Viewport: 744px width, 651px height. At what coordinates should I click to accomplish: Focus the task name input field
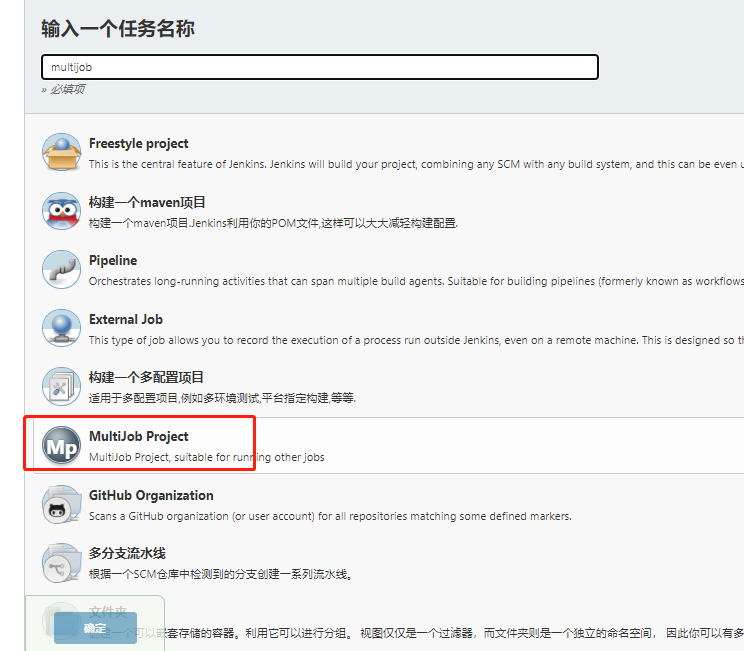(320, 67)
